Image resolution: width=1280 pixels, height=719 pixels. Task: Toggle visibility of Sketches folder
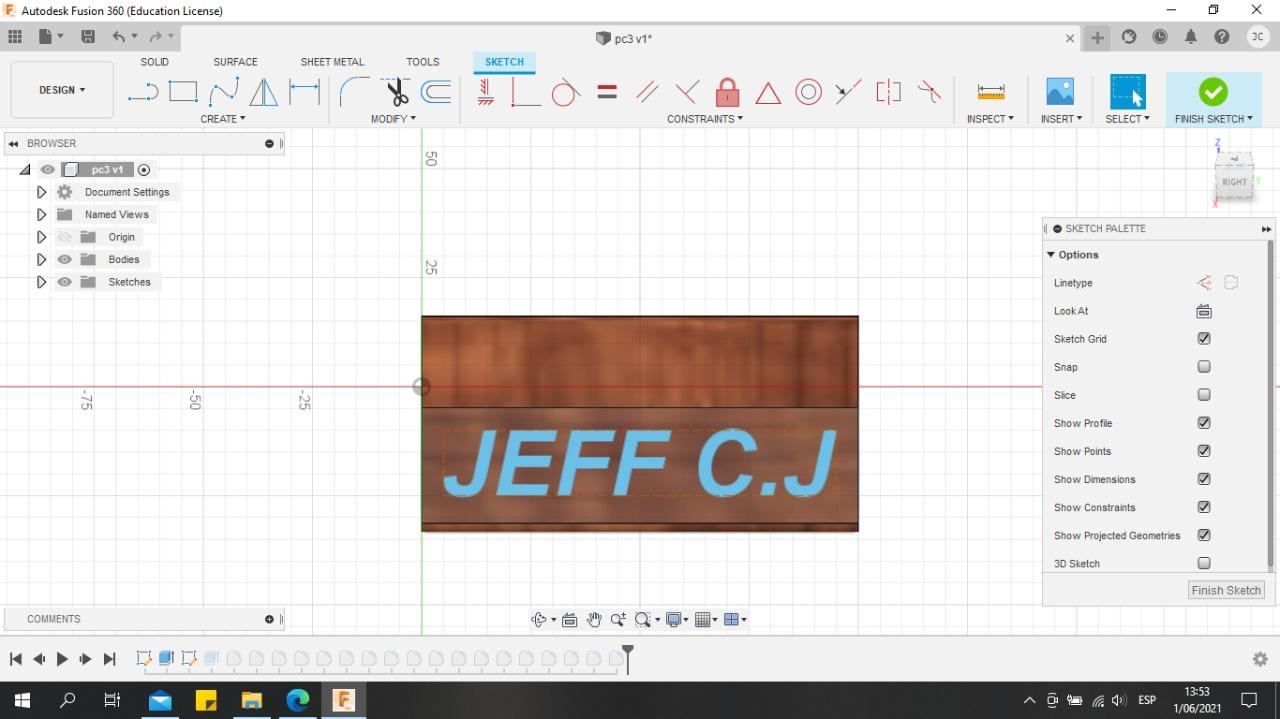(x=65, y=282)
